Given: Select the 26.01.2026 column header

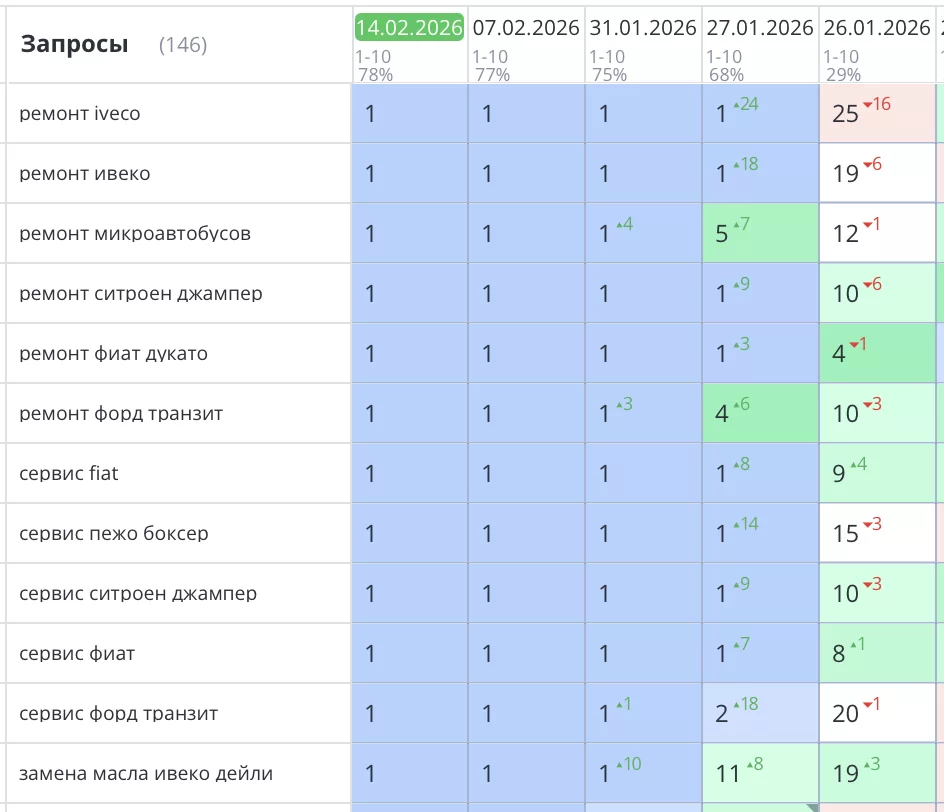Looking at the screenshot, I should point(877,28).
